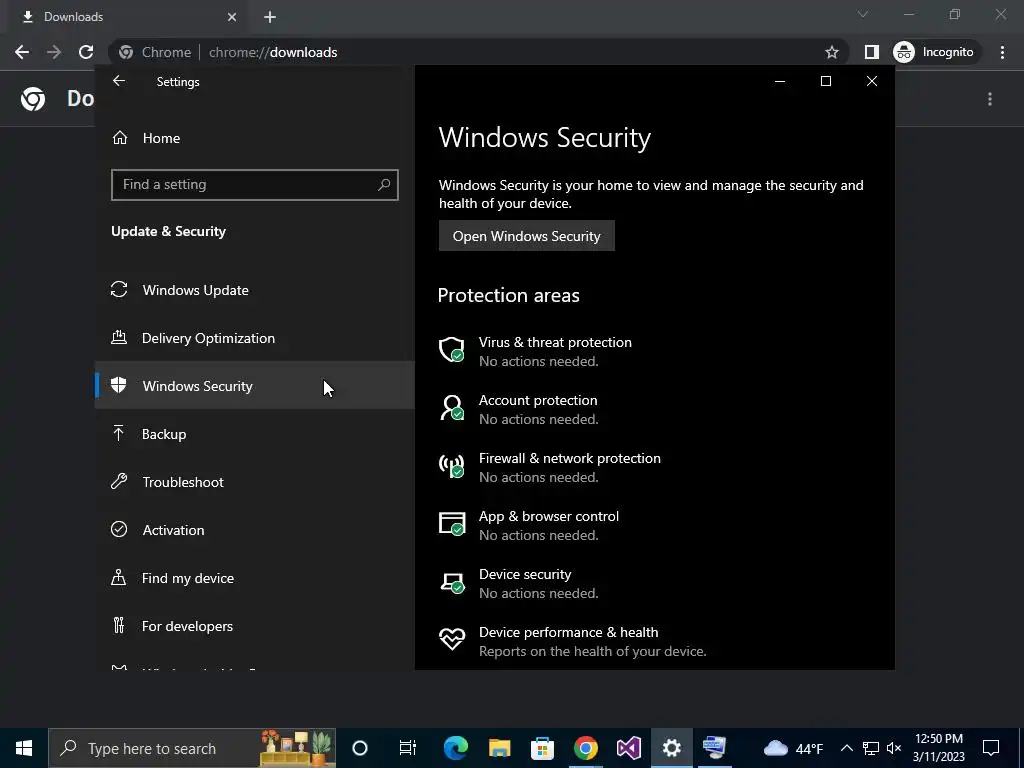Click the For developers tools icon
Screen dimensions: 1024x768
(118, 626)
